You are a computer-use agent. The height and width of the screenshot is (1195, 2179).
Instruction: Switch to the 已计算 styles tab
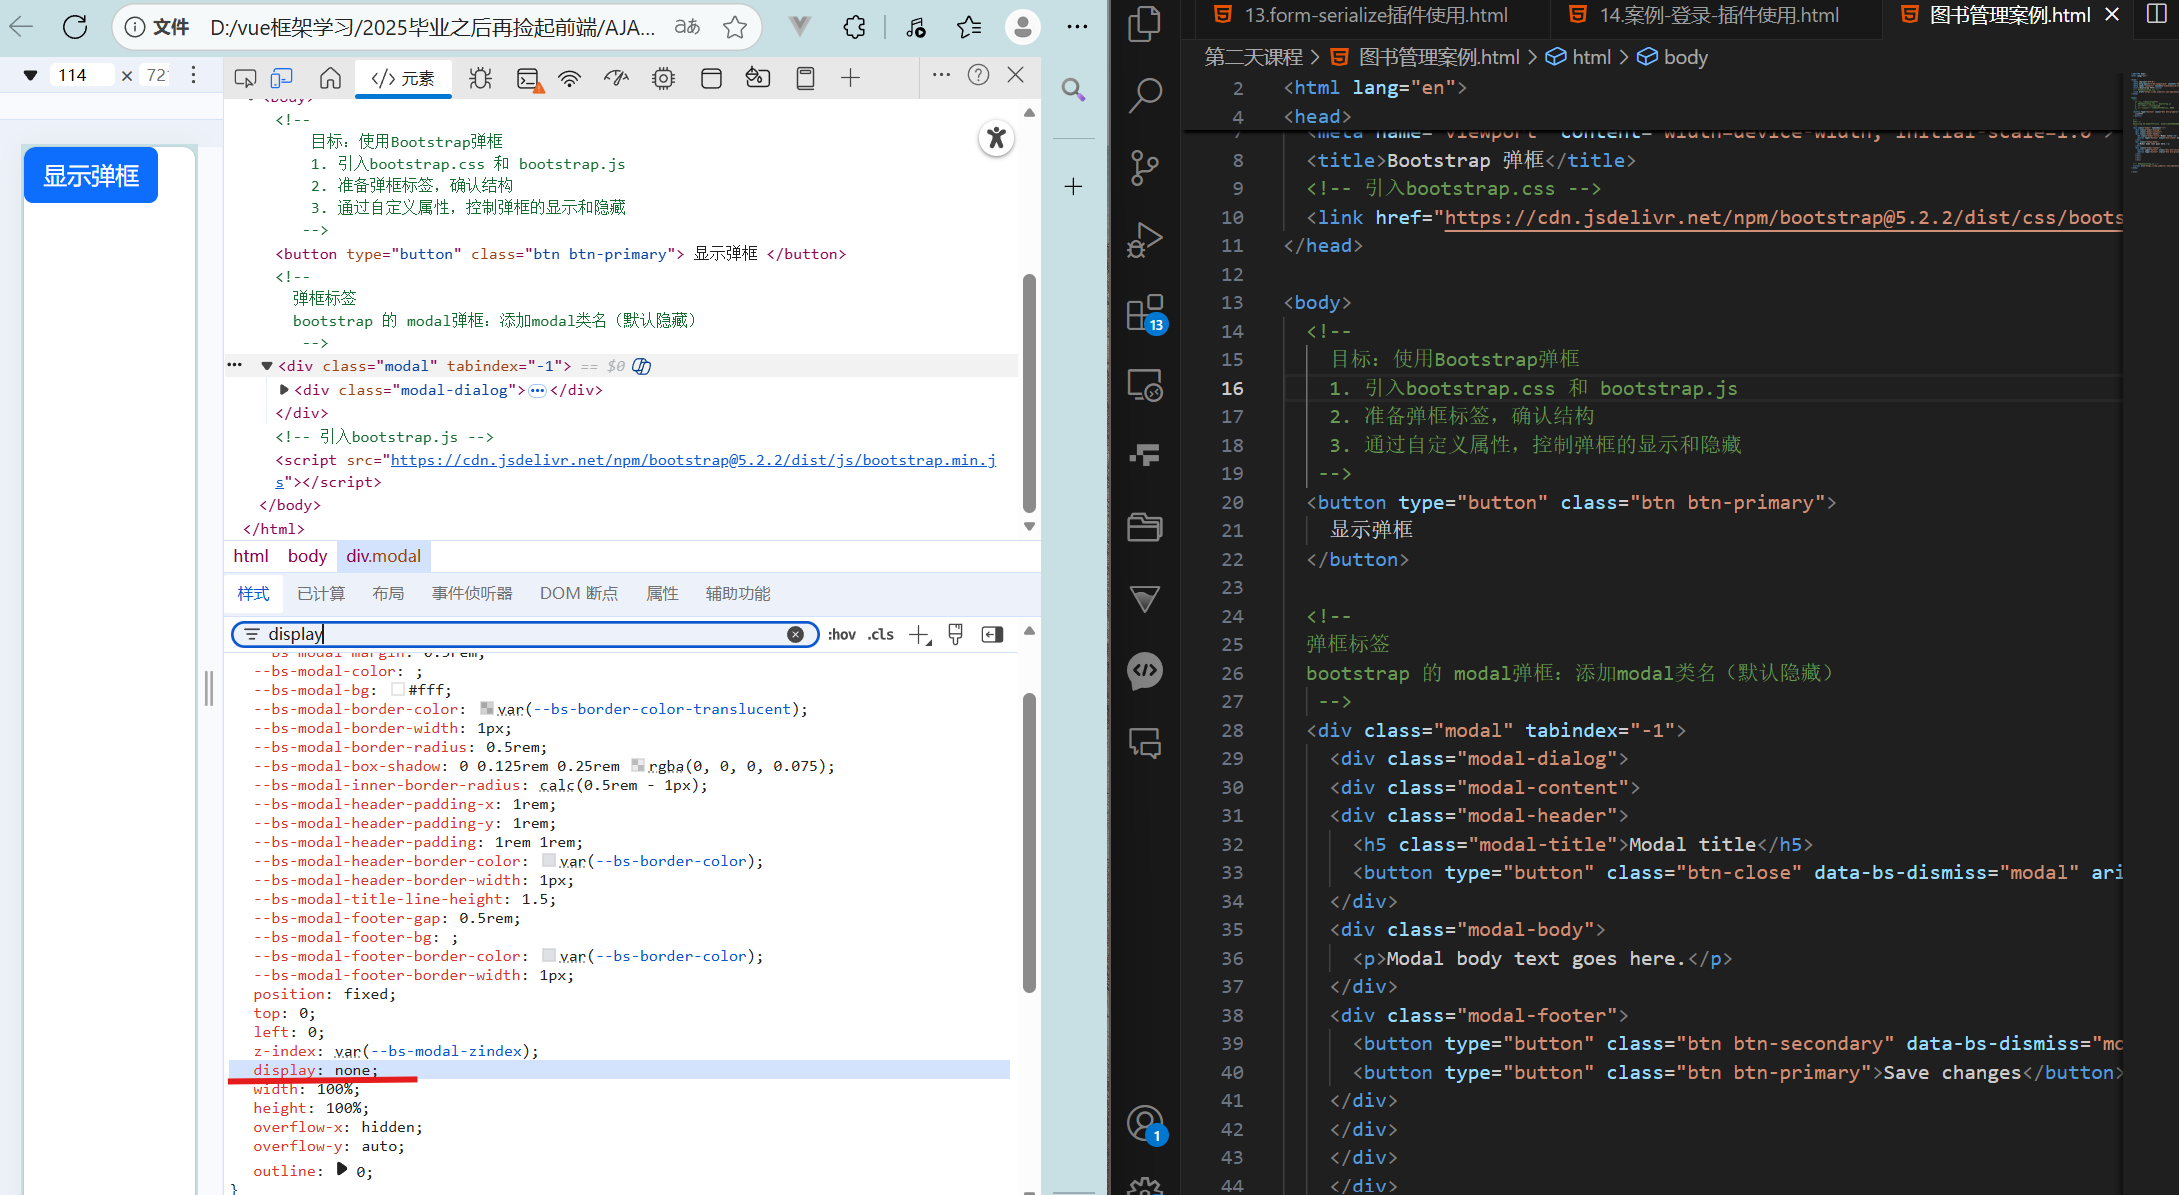tap(321, 594)
